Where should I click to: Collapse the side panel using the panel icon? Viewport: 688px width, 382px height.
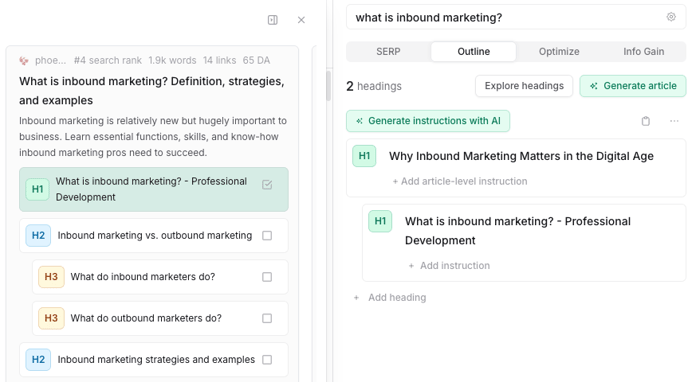click(272, 20)
